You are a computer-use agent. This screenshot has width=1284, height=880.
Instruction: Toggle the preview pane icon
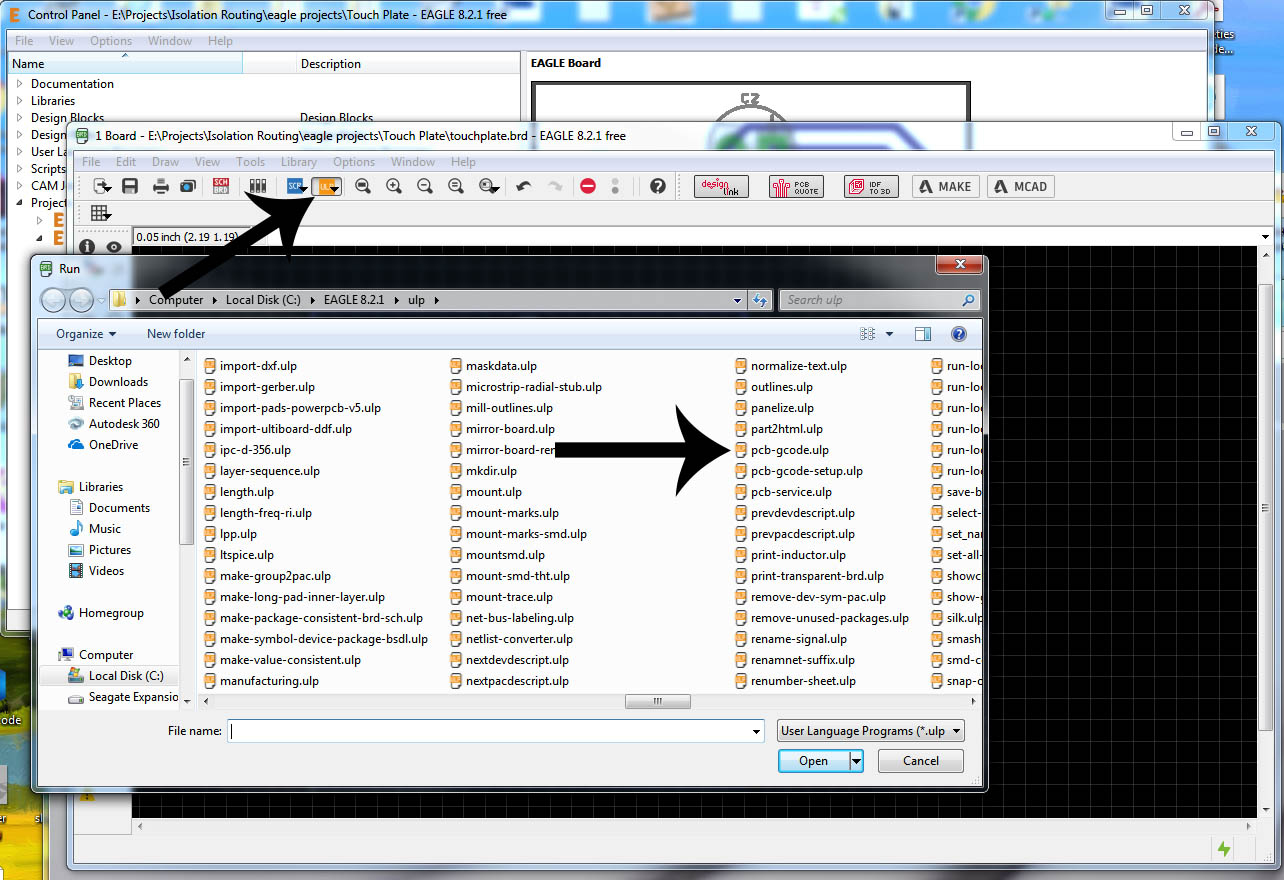[x=923, y=334]
